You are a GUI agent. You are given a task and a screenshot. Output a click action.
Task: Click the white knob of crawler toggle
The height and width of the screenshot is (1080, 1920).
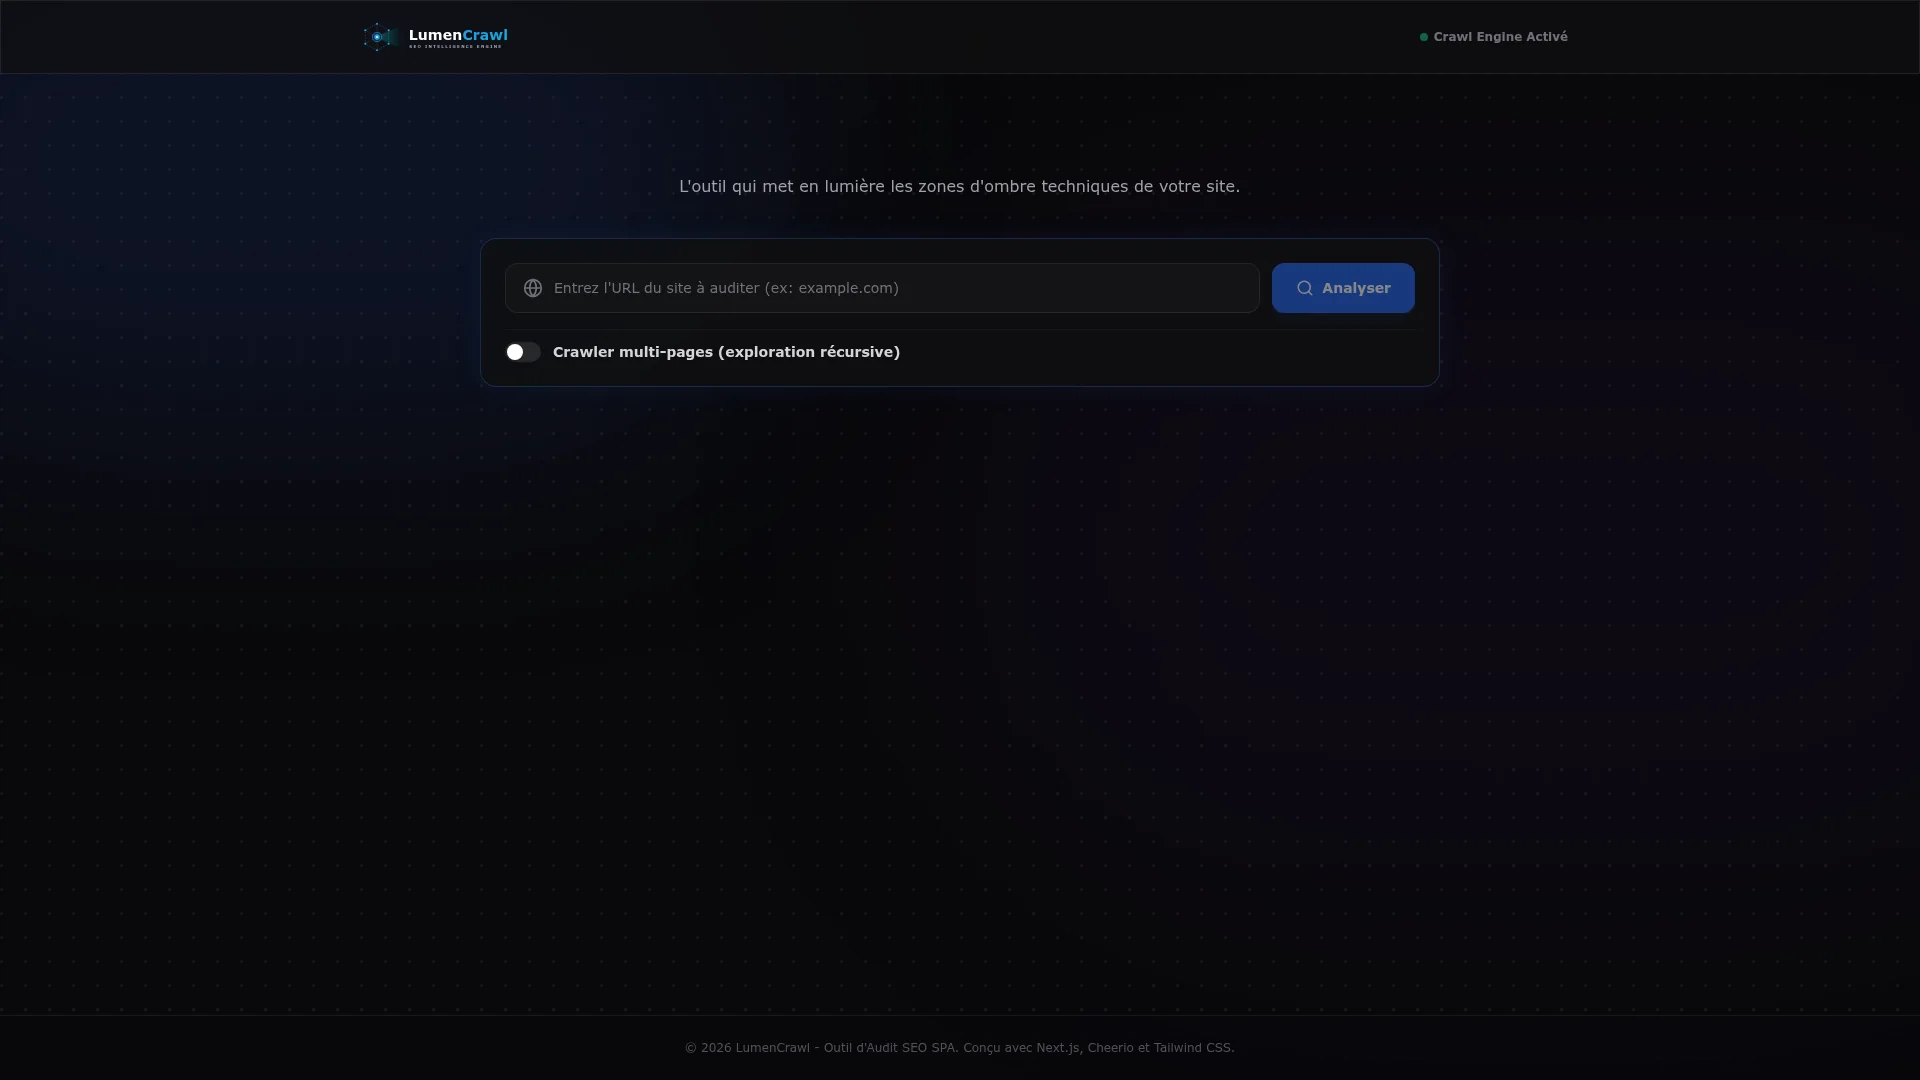tap(515, 352)
